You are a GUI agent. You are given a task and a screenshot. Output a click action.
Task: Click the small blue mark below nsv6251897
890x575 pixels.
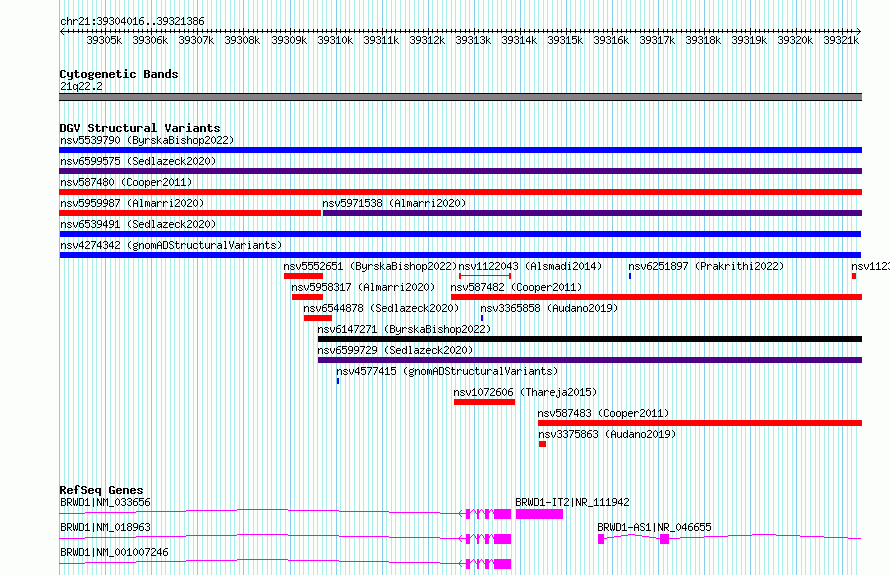[630, 276]
